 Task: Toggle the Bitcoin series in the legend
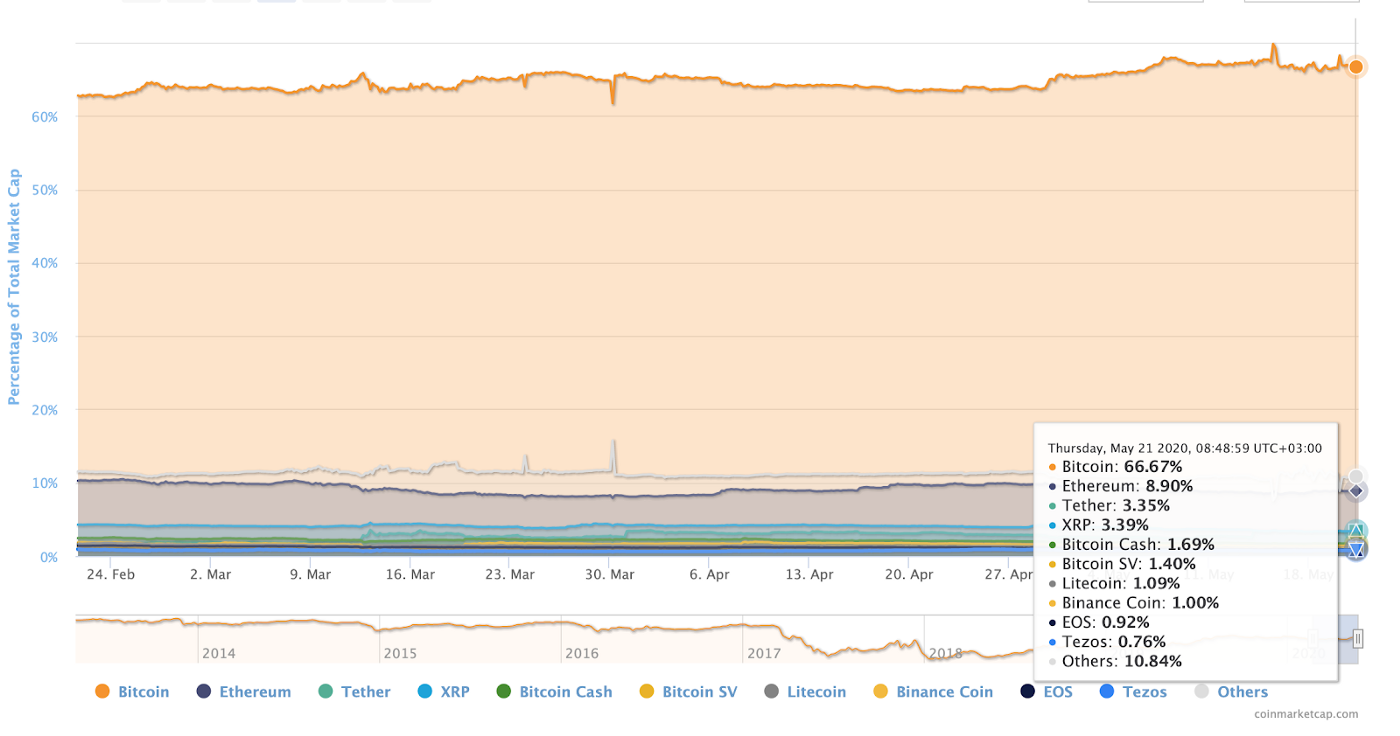pyautogui.click(x=132, y=692)
